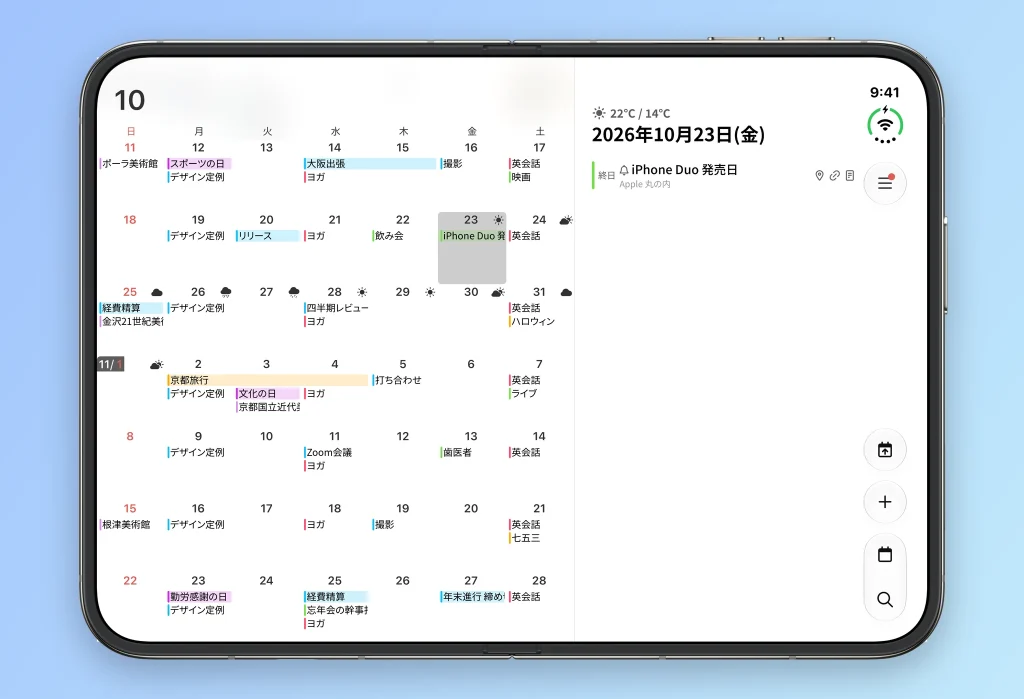Tap the partly cloudy icon on October 24
The width and height of the screenshot is (1024, 699).
pyautogui.click(x=566, y=220)
